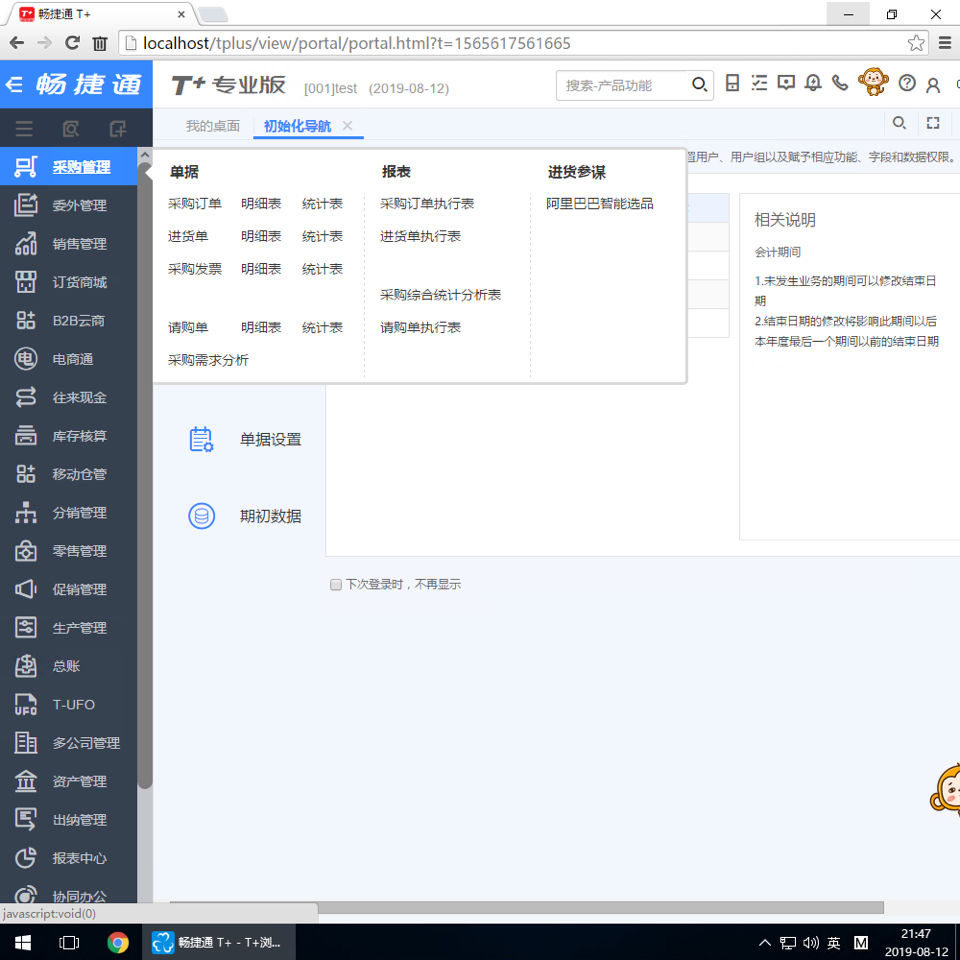The height and width of the screenshot is (960, 960).
Task: Click the phone support icon
Action: click(x=840, y=83)
